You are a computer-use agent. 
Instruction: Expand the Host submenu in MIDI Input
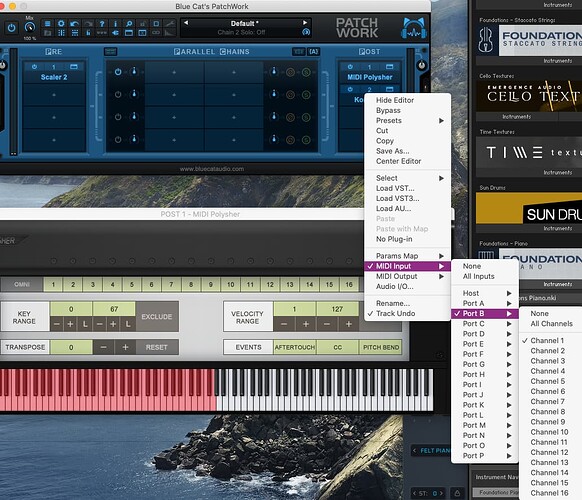pos(484,293)
